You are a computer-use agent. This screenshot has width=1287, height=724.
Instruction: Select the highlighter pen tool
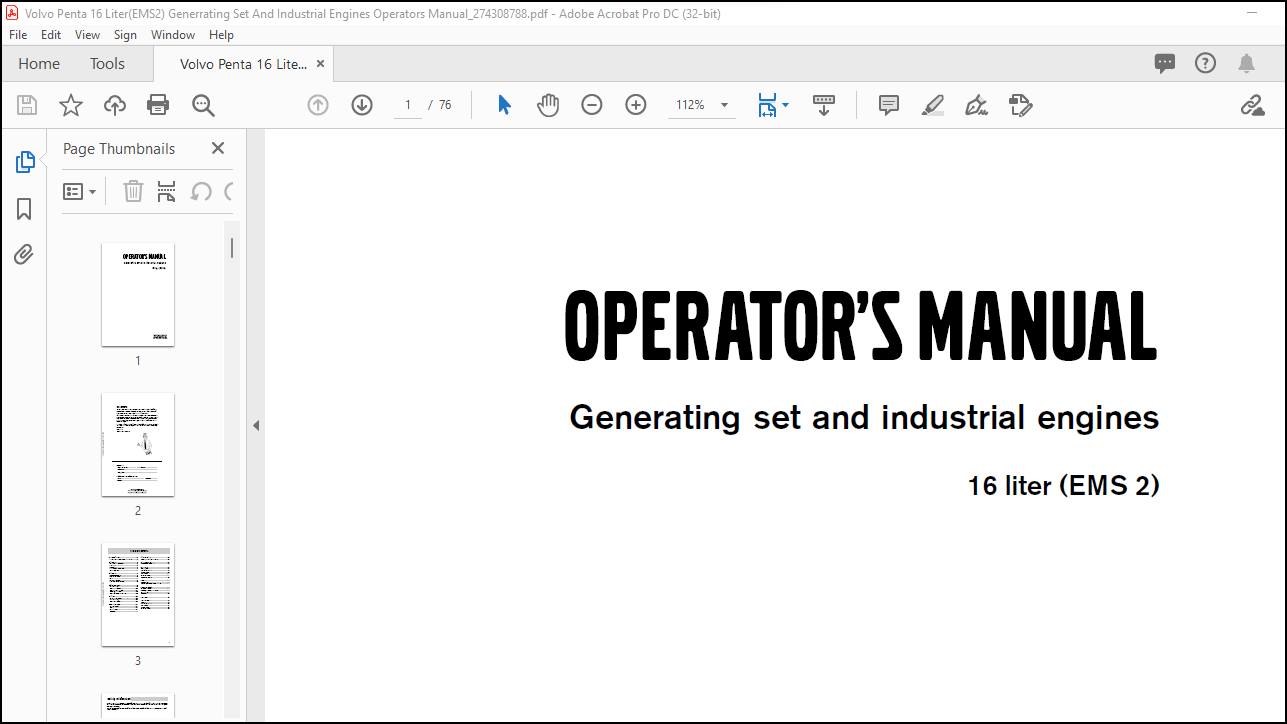click(x=933, y=105)
